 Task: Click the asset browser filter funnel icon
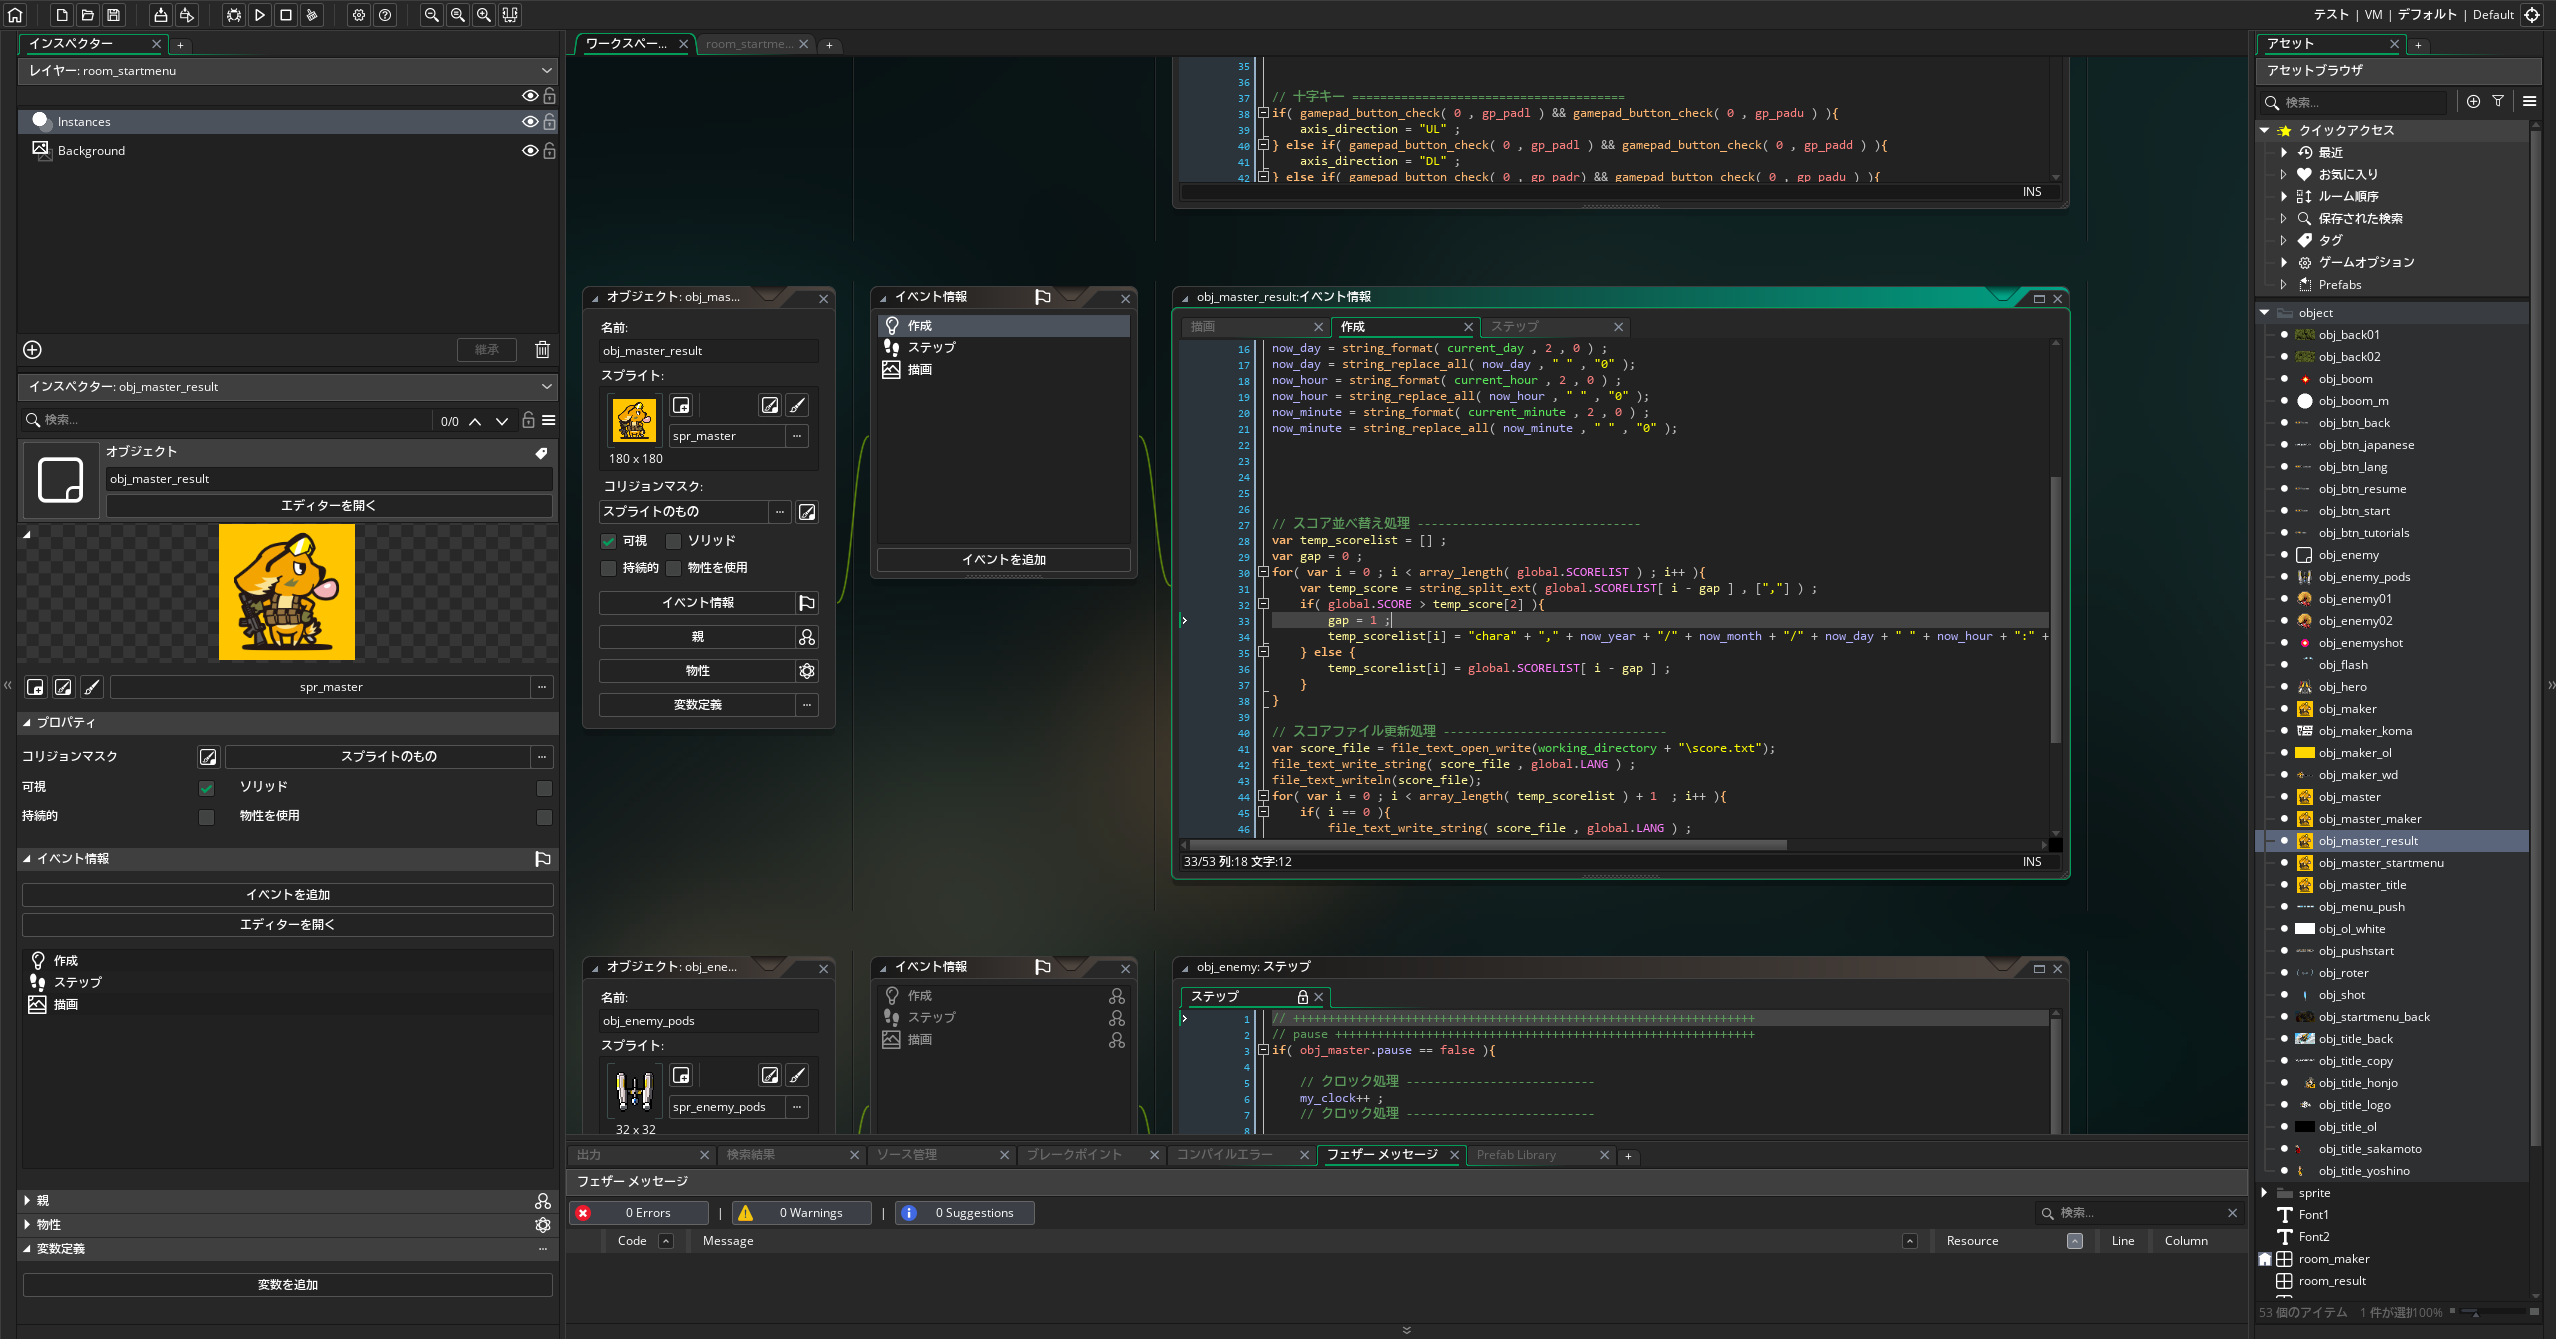pyautogui.click(x=2498, y=101)
